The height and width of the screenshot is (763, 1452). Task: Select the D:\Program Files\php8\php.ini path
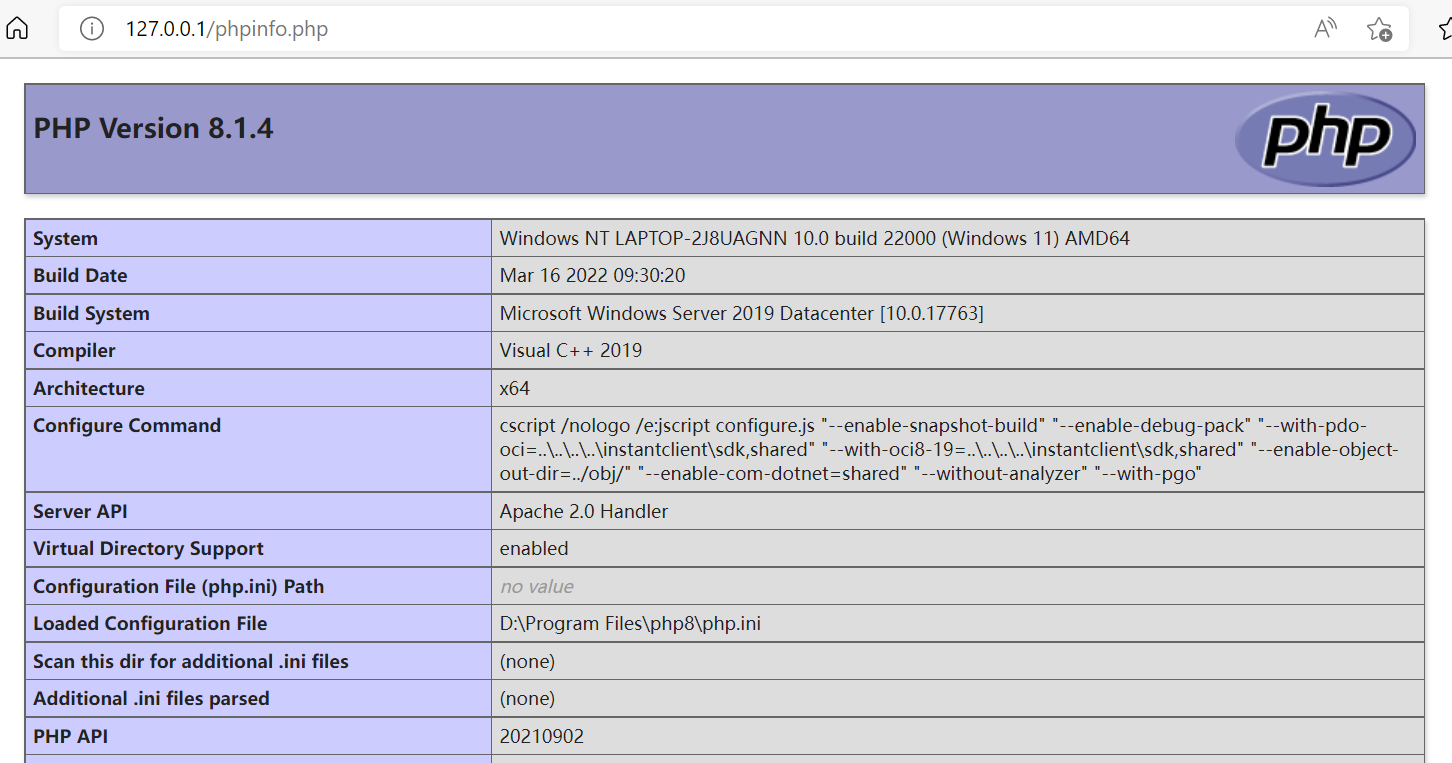click(630, 623)
